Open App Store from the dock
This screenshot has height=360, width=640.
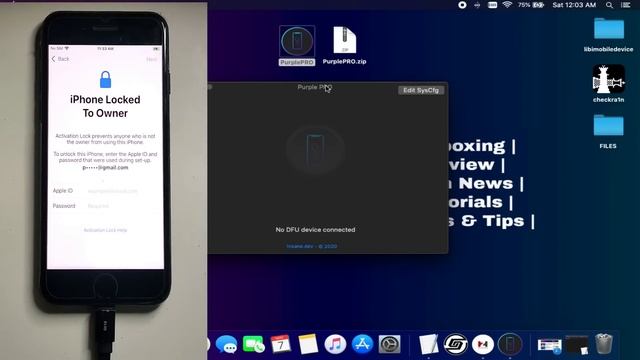pos(362,345)
